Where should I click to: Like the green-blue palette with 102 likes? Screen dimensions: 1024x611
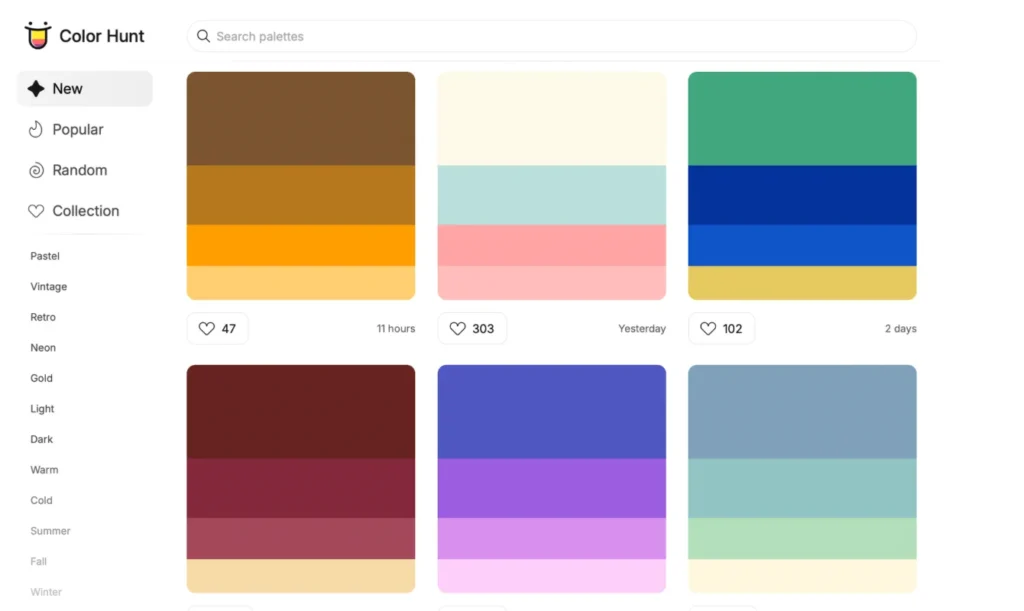pyautogui.click(x=721, y=328)
